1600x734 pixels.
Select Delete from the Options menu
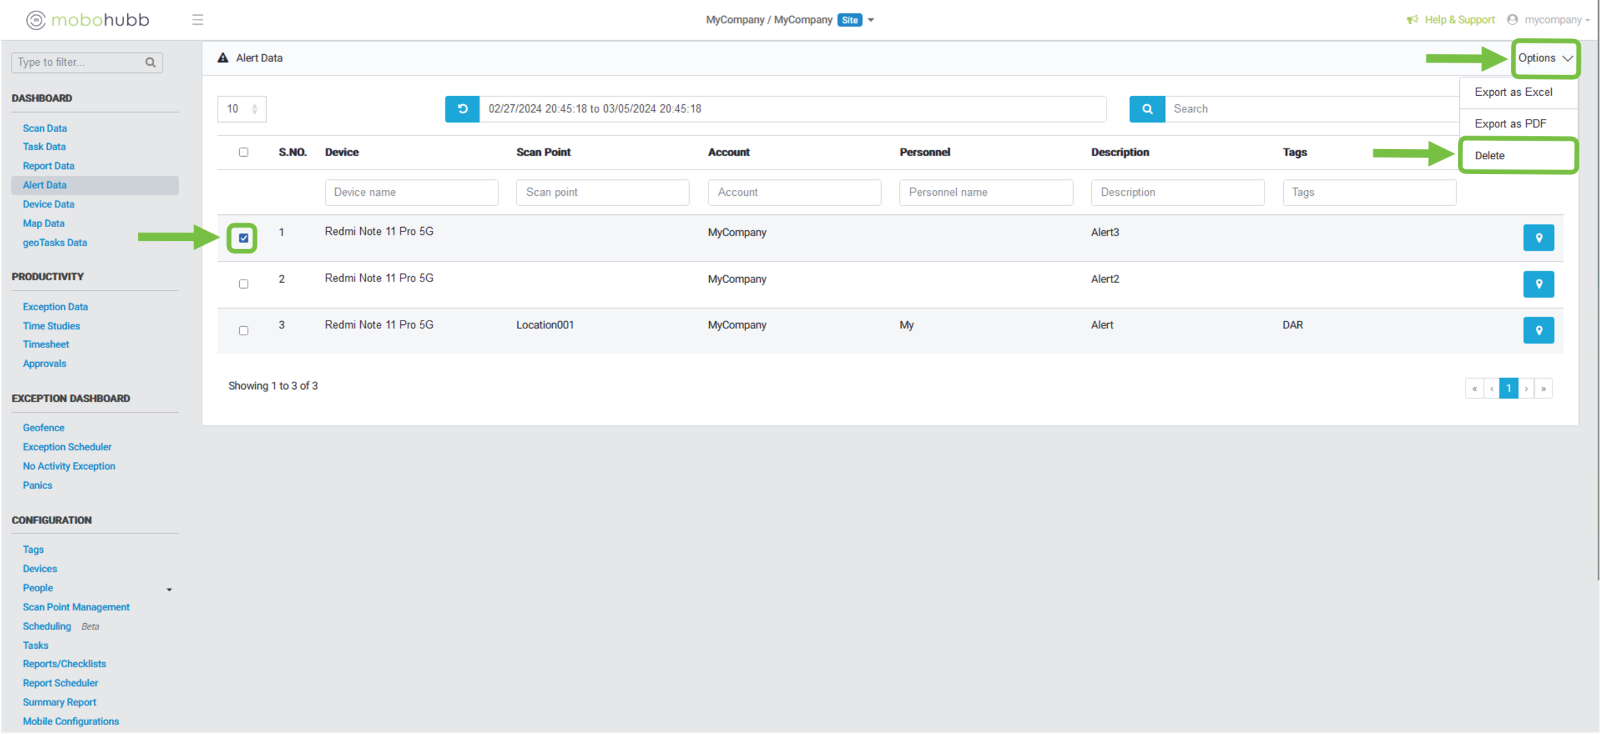pyautogui.click(x=1489, y=156)
